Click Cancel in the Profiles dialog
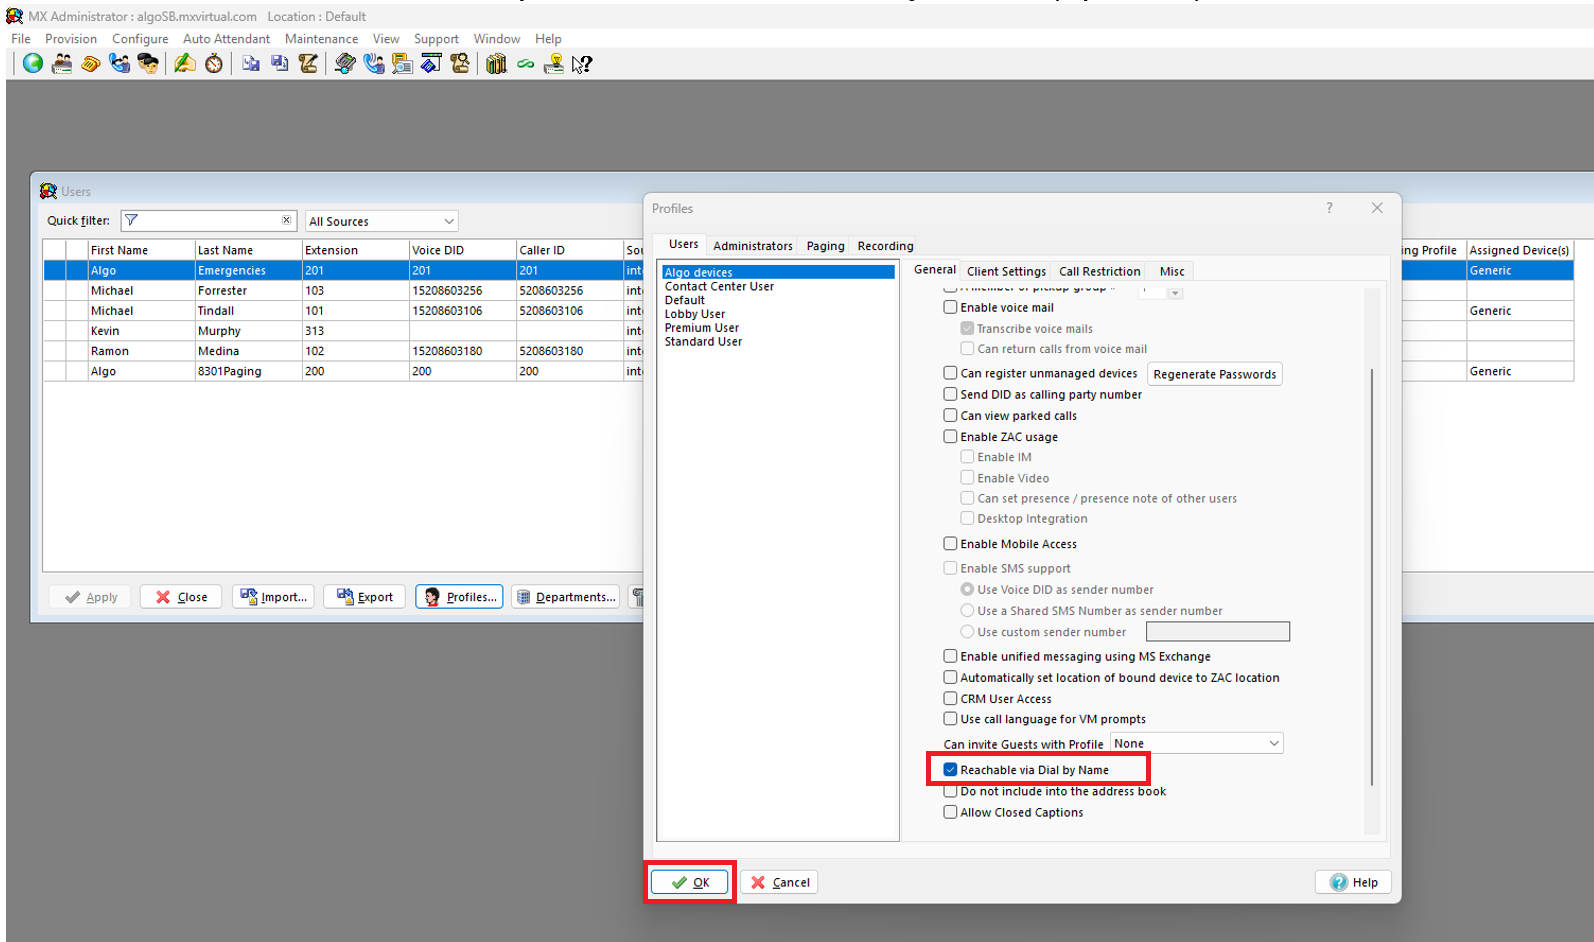This screenshot has height=942, width=1594. point(780,882)
